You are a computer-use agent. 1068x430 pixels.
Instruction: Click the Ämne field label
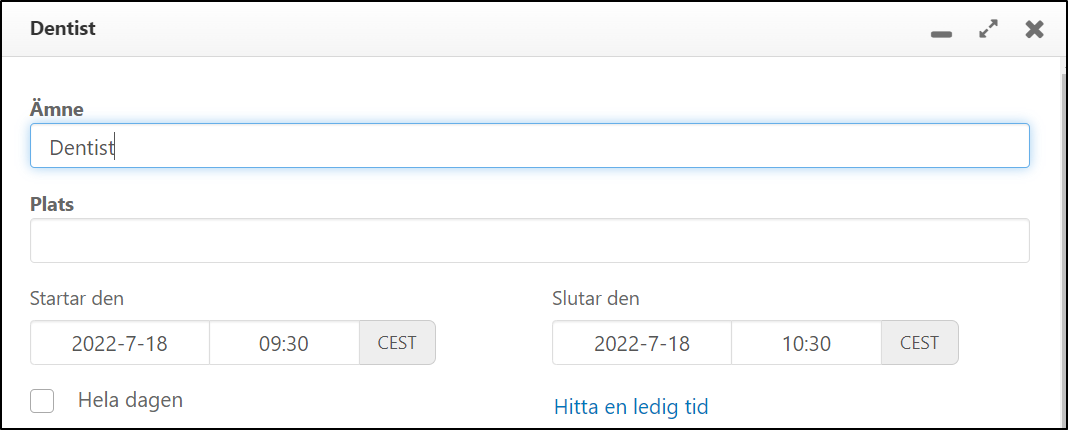click(x=57, y=109)
